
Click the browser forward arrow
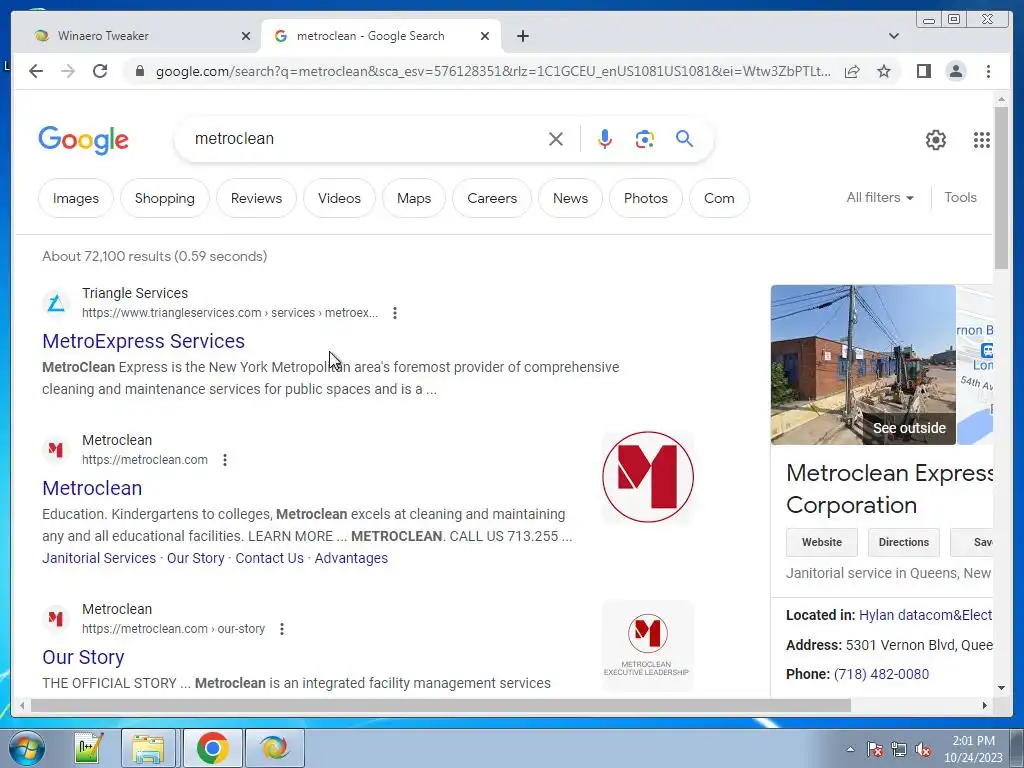tap(68, 71)
